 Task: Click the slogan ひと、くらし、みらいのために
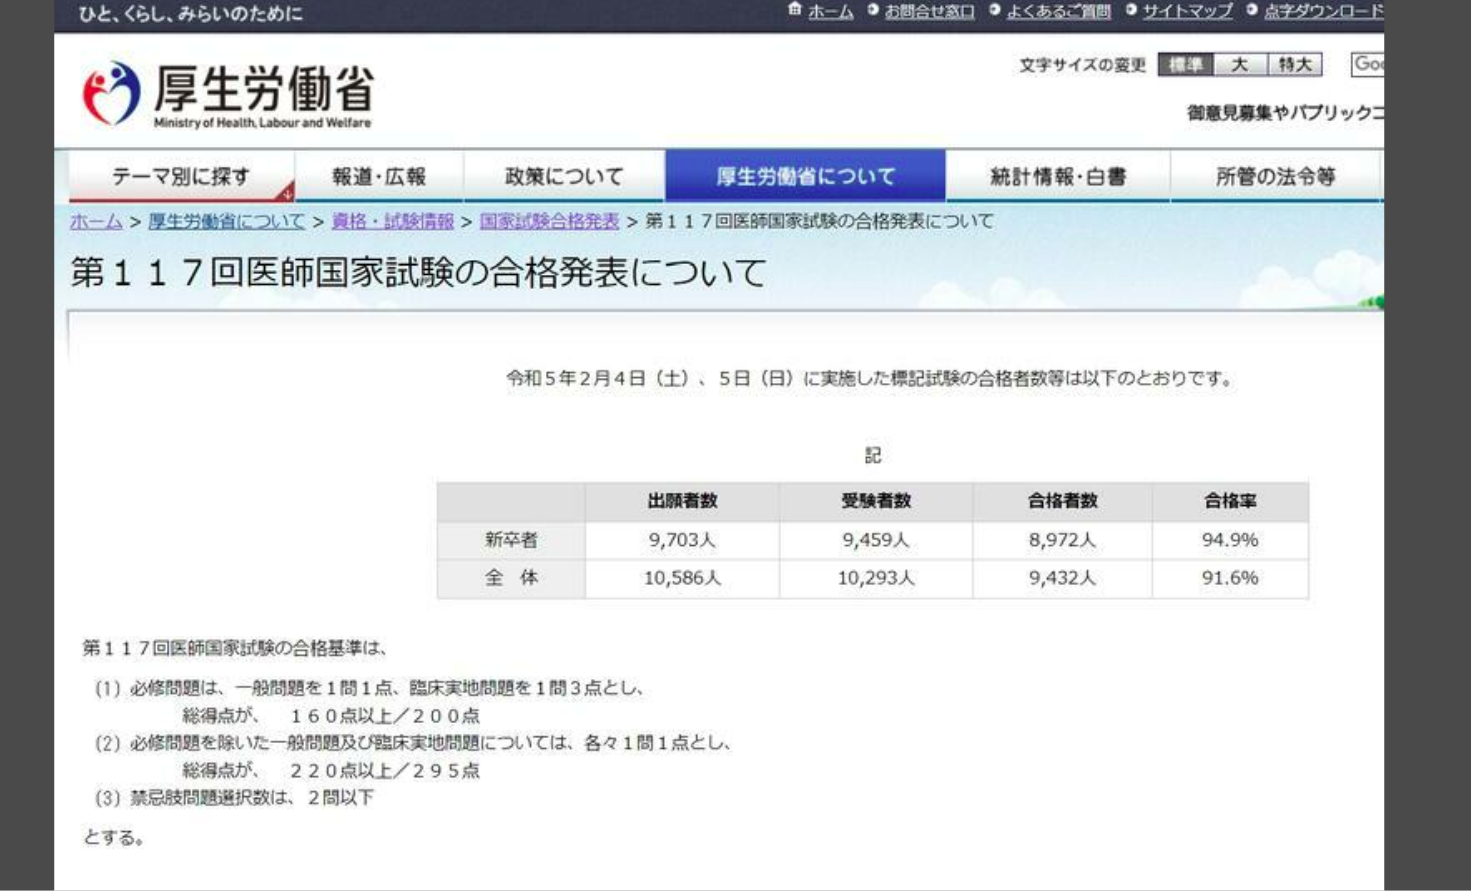[x=190, y=14]
